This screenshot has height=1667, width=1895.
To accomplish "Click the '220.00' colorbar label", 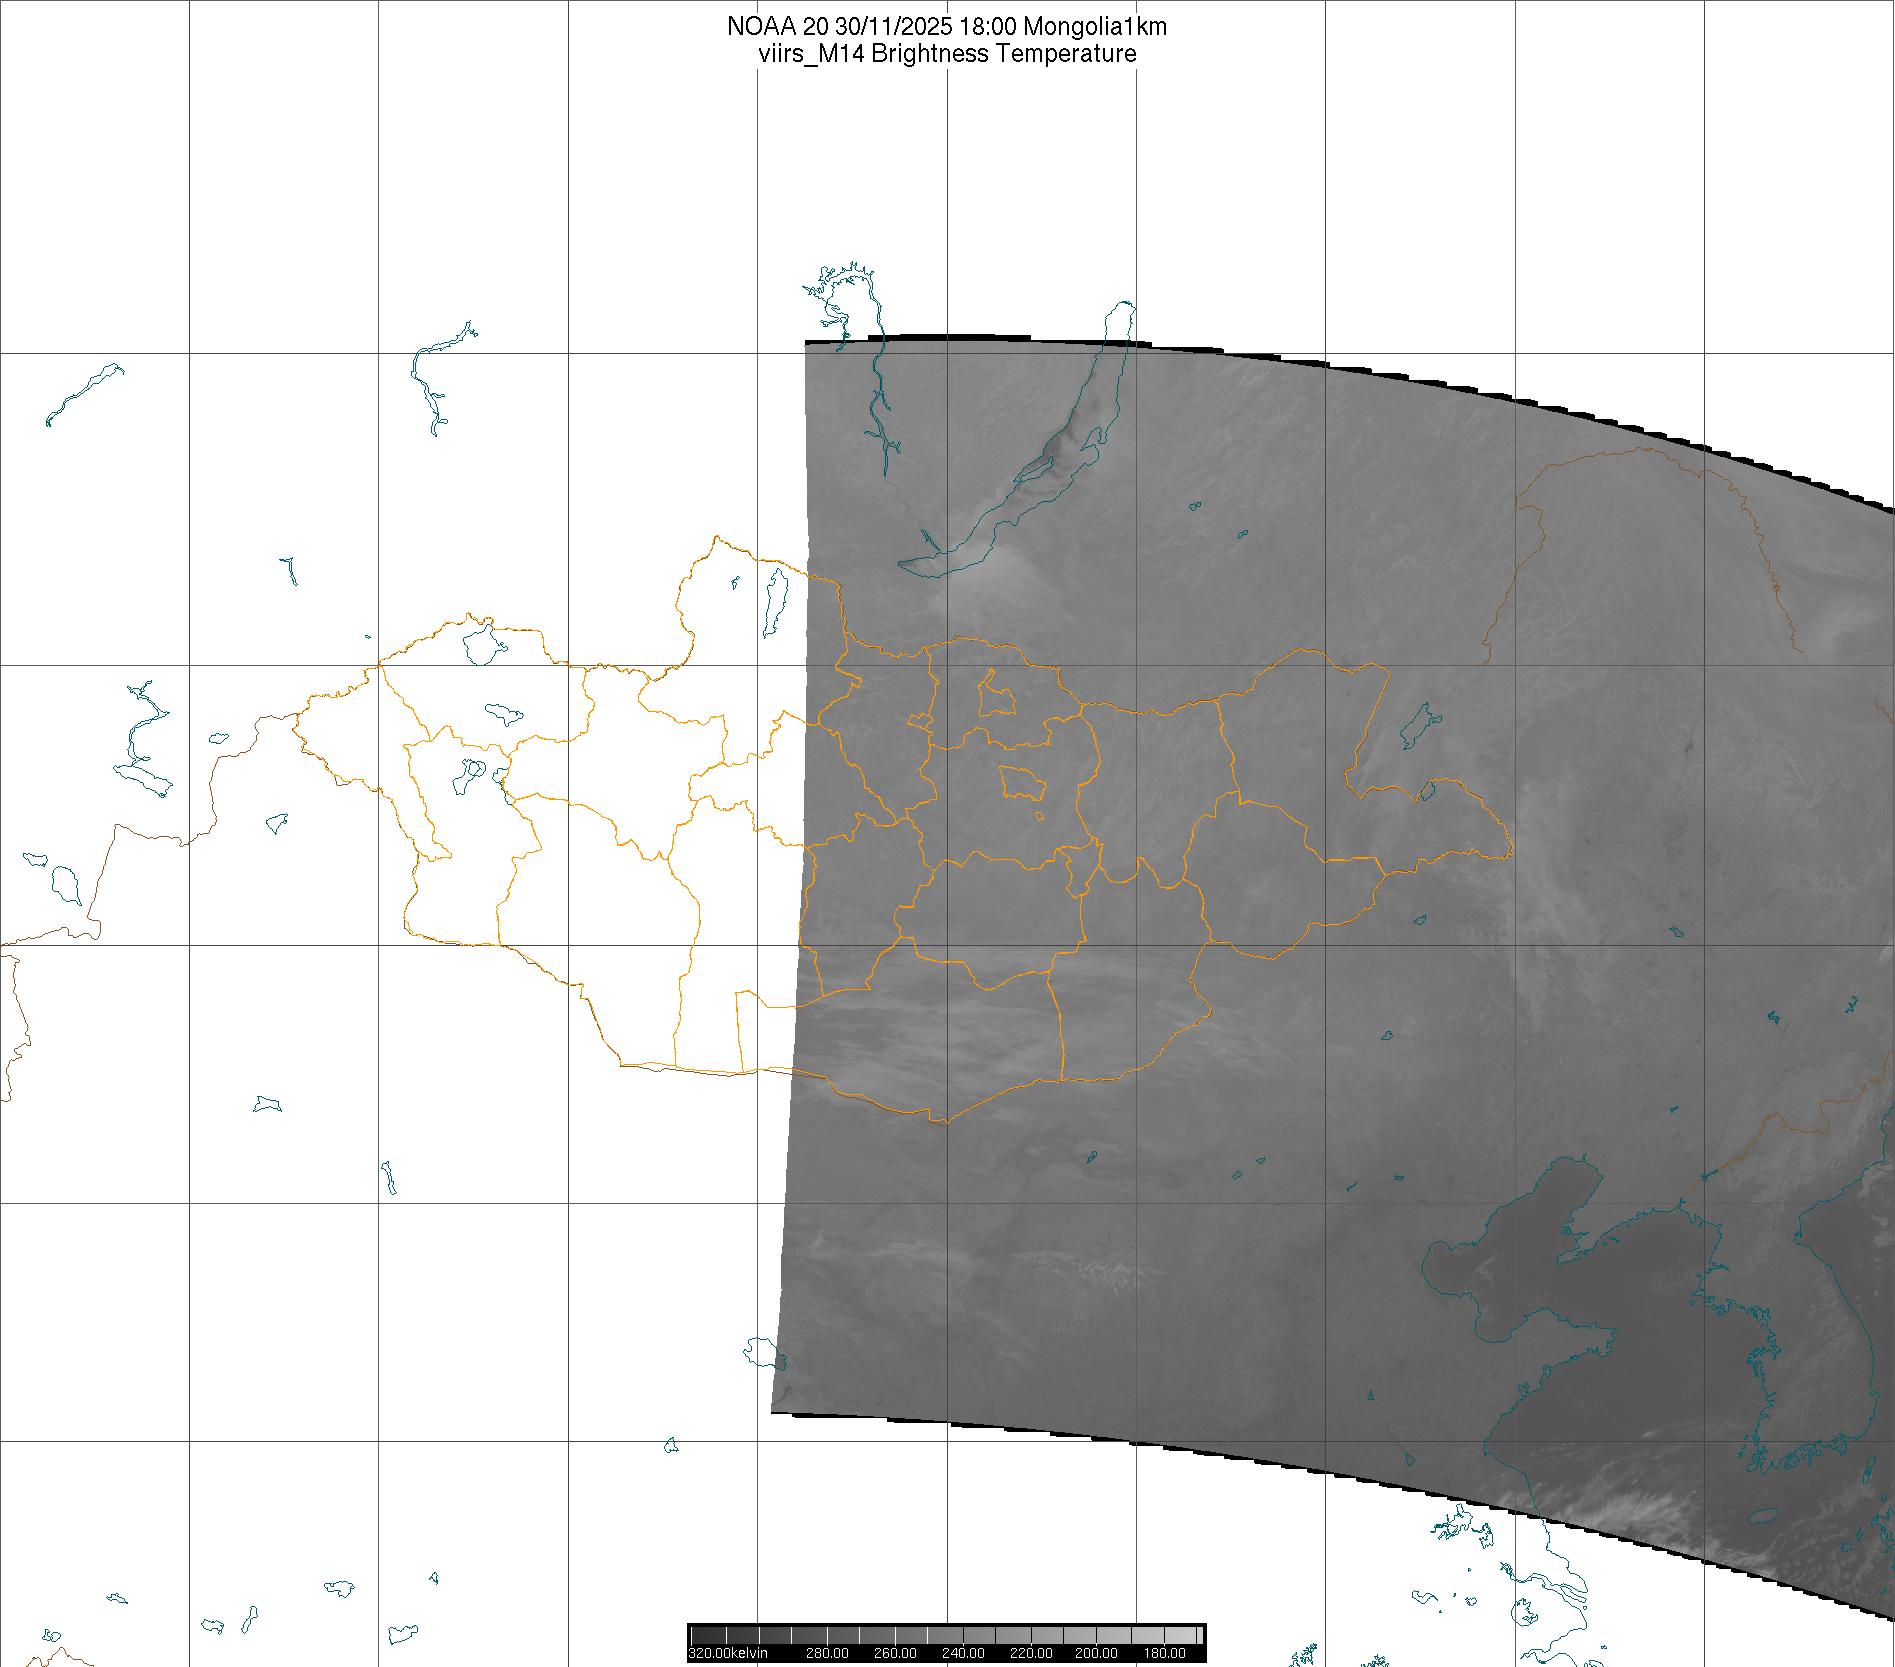I will click(1030, 1653).
